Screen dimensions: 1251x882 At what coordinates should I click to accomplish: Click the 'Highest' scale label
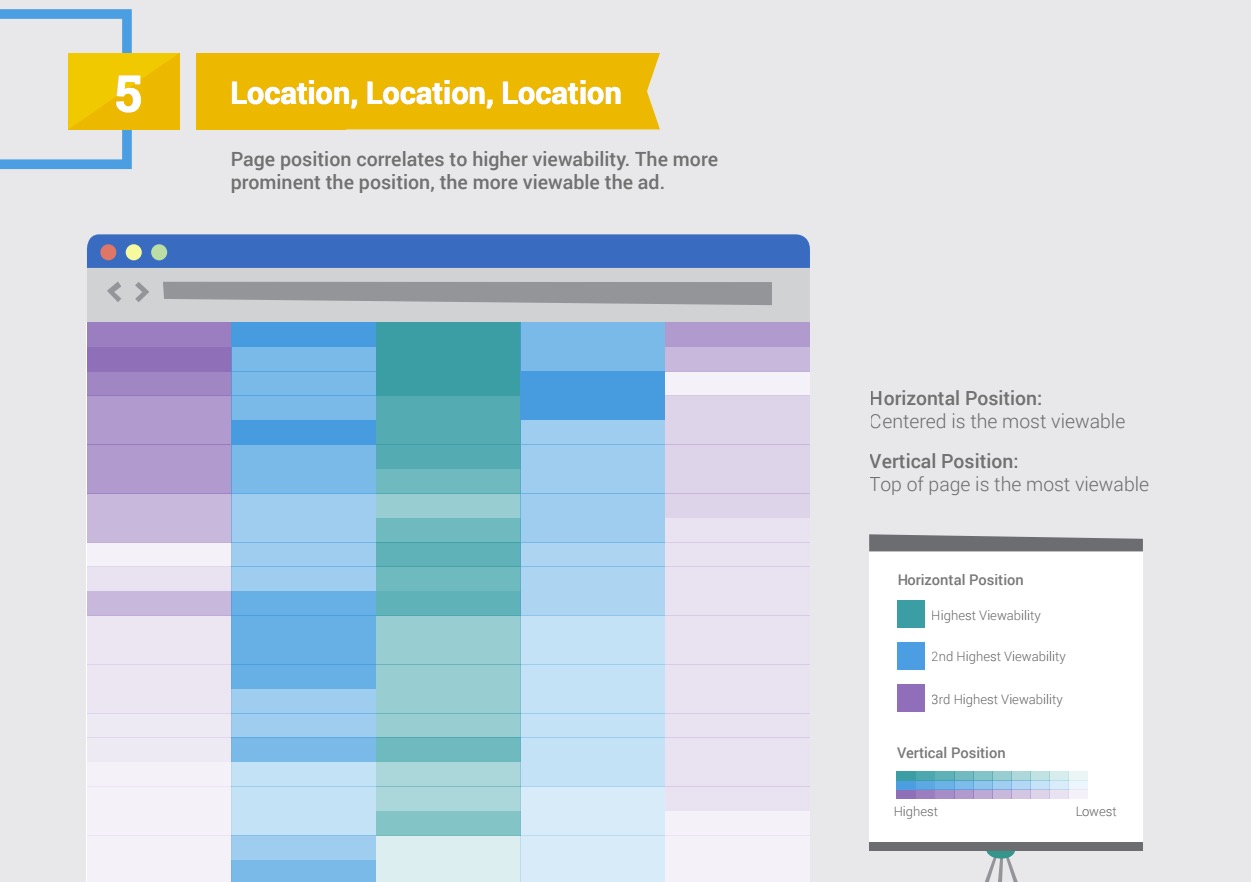point(916,812)
